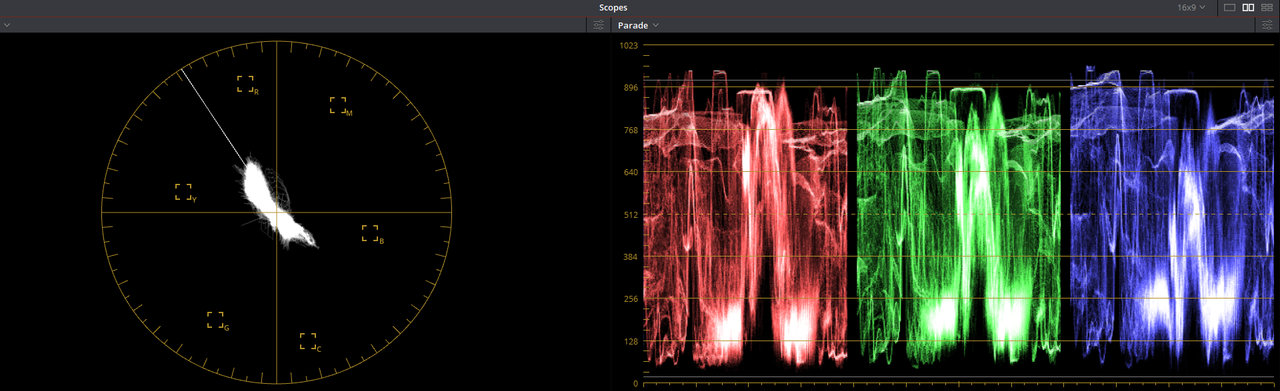Click the blue B target box
Screen dimensions: 1280x391
tap(371, 234)
